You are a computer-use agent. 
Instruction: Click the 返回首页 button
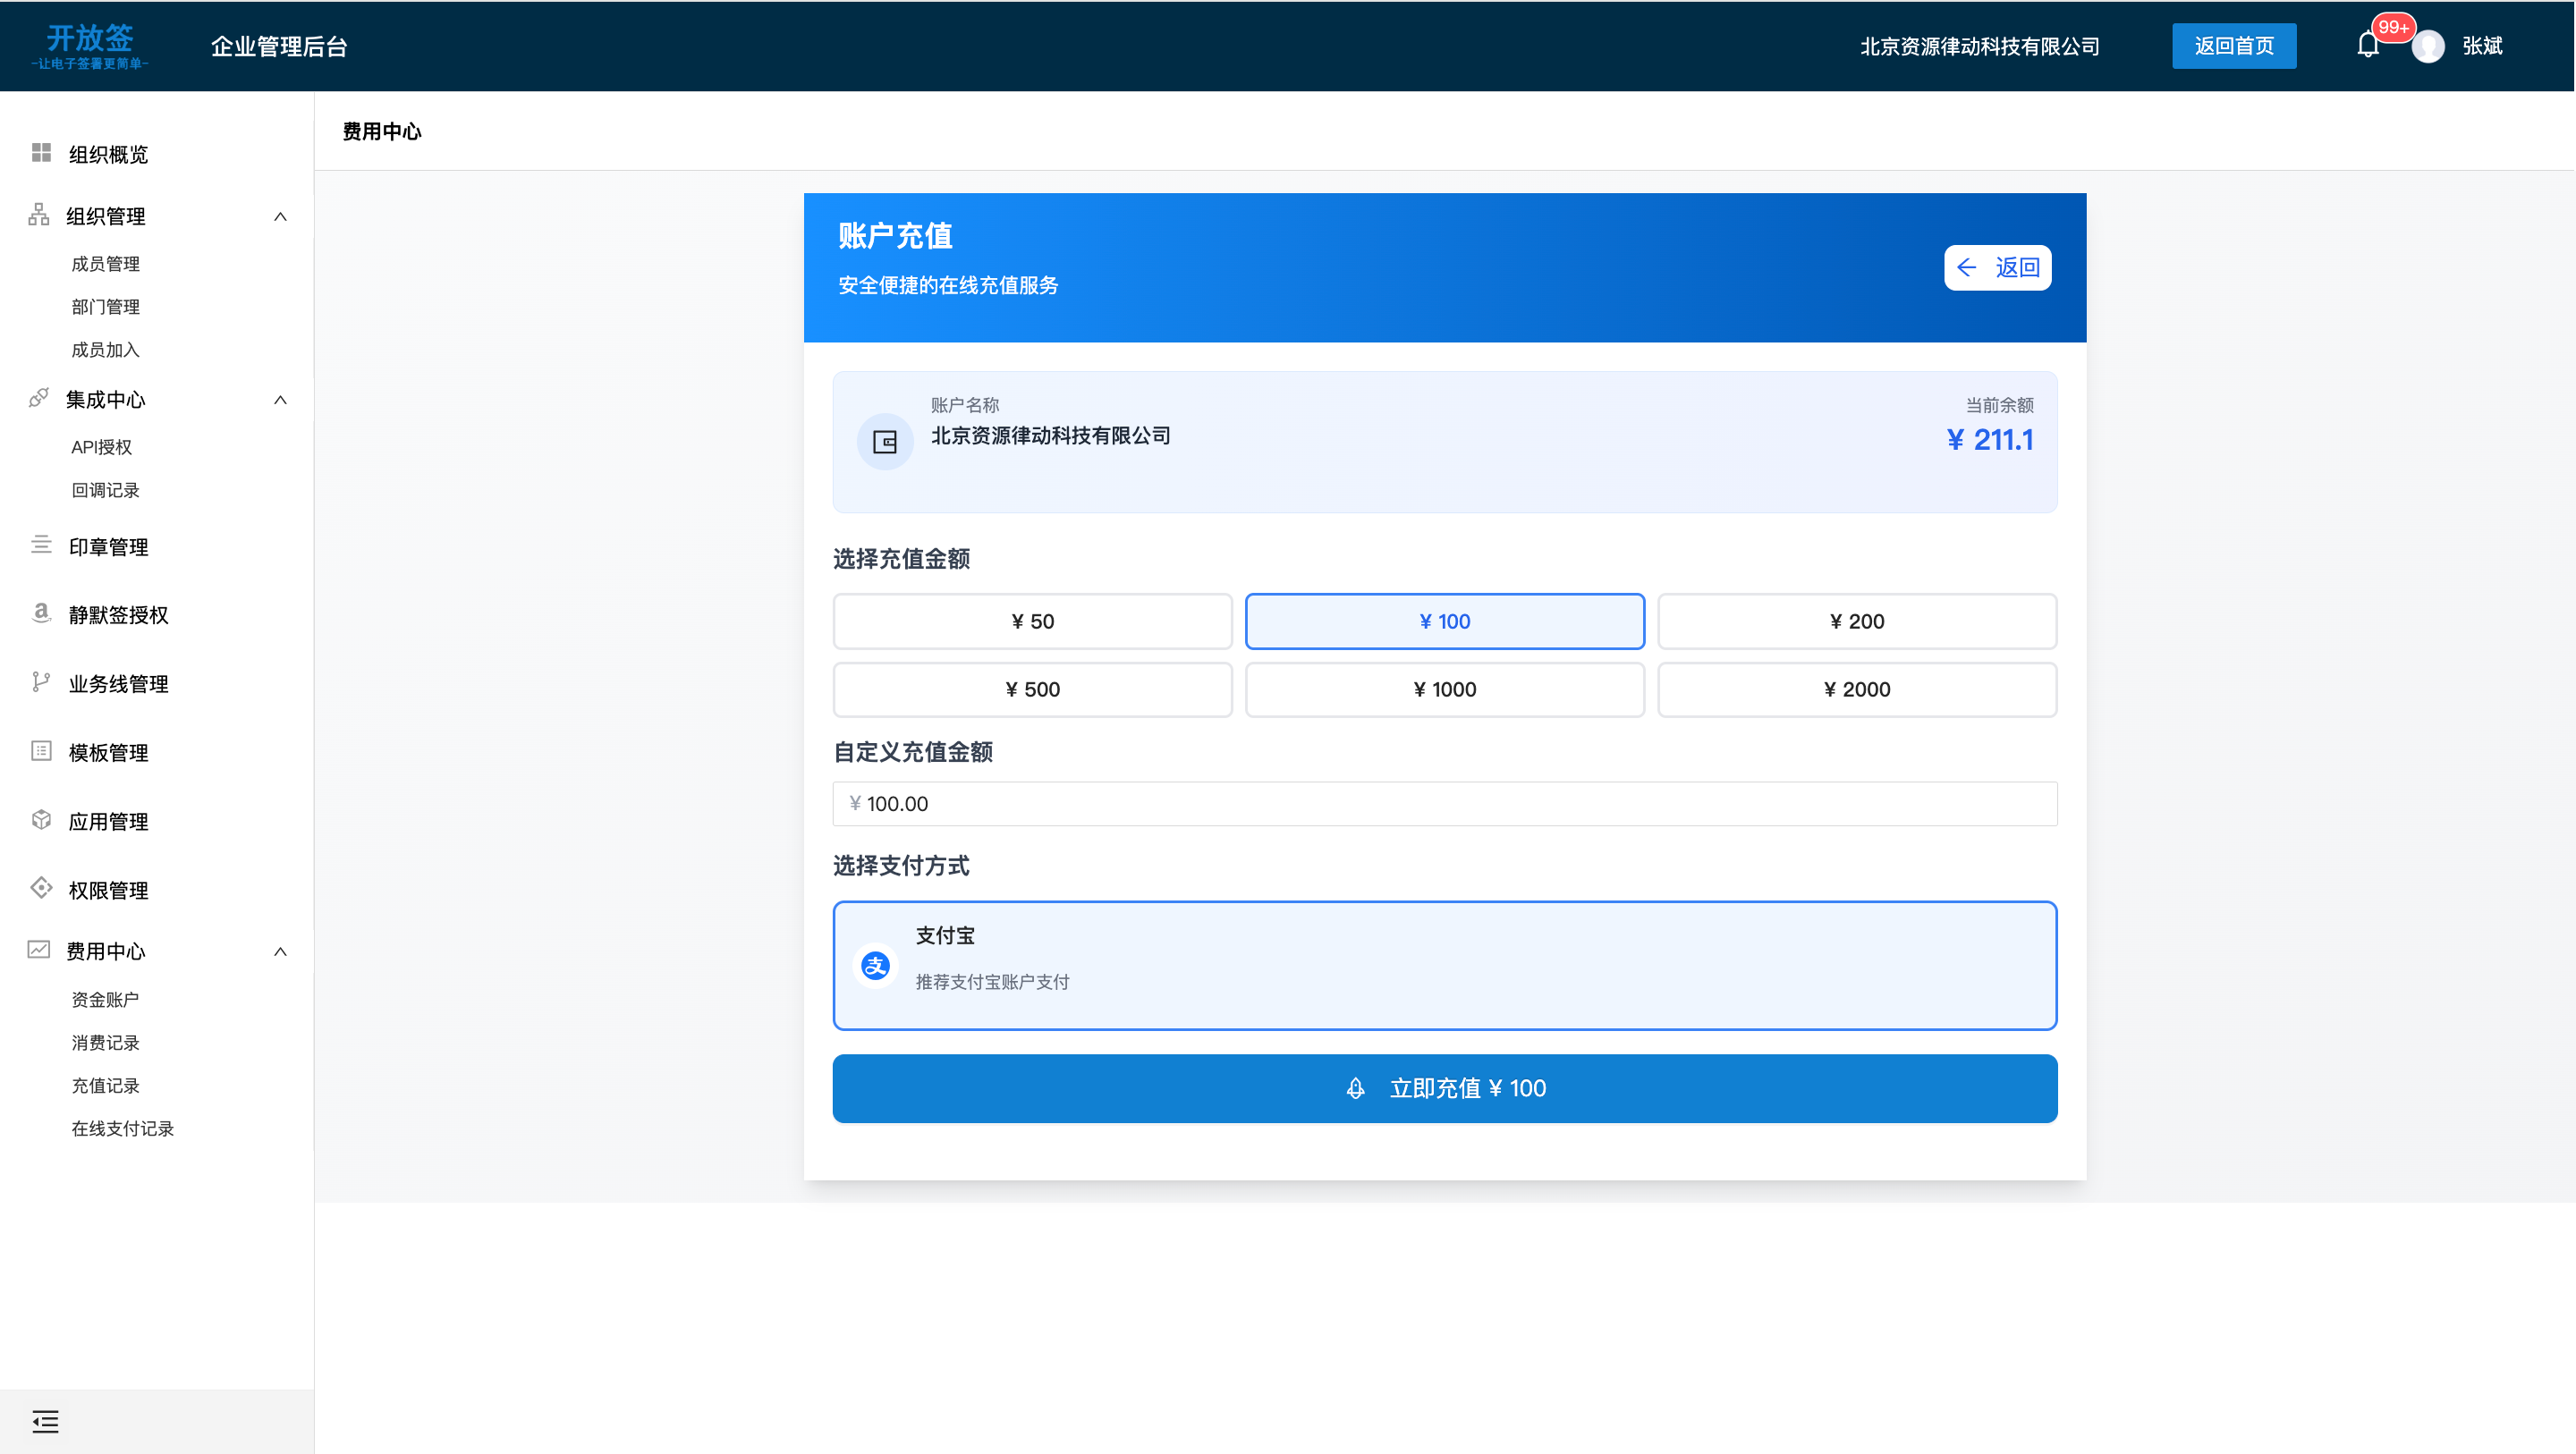point(2233,46)
